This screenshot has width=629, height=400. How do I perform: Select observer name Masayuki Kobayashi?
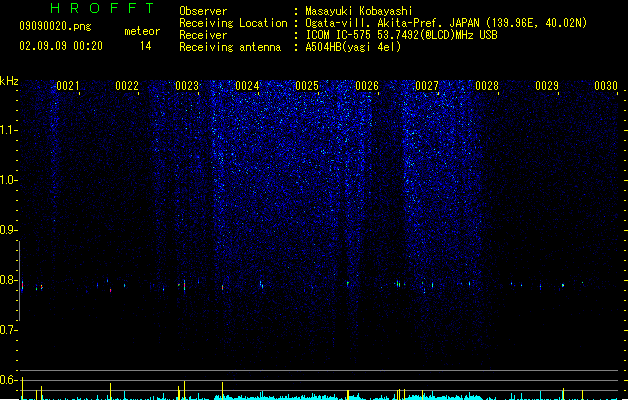359,11
